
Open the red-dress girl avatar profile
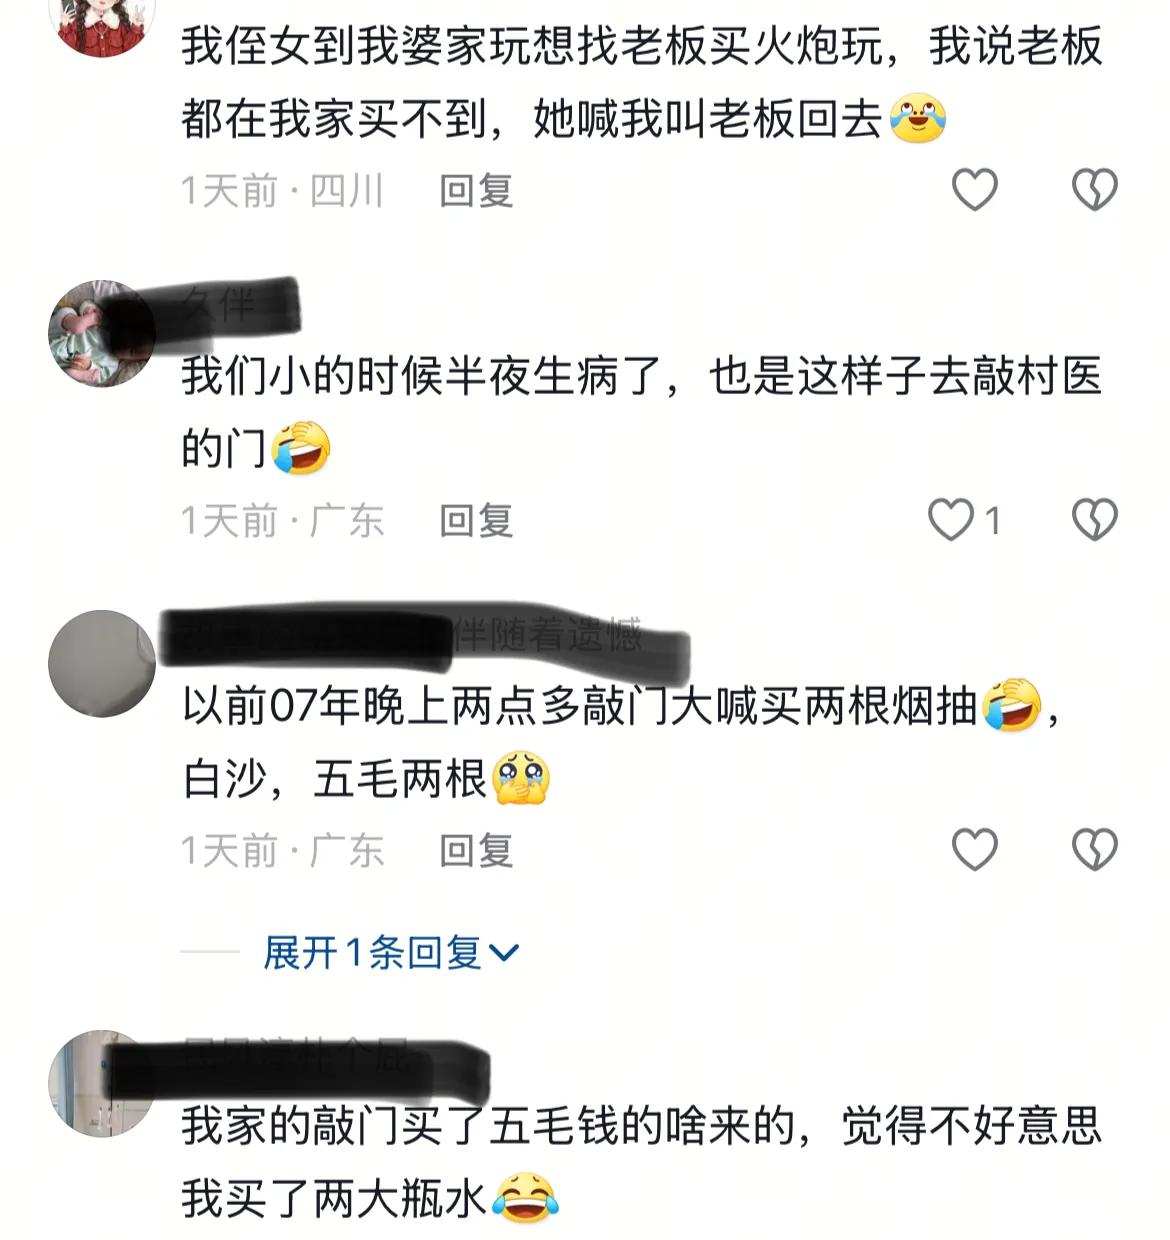point(102,22)
